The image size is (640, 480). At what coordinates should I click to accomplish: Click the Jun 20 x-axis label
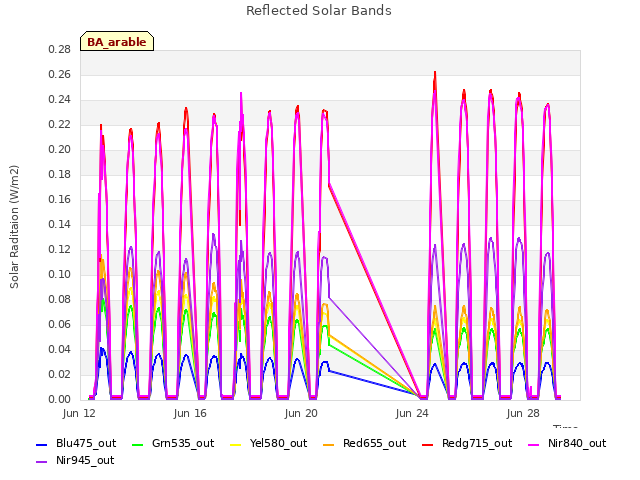pyautogui.click(x=301, y=413)
